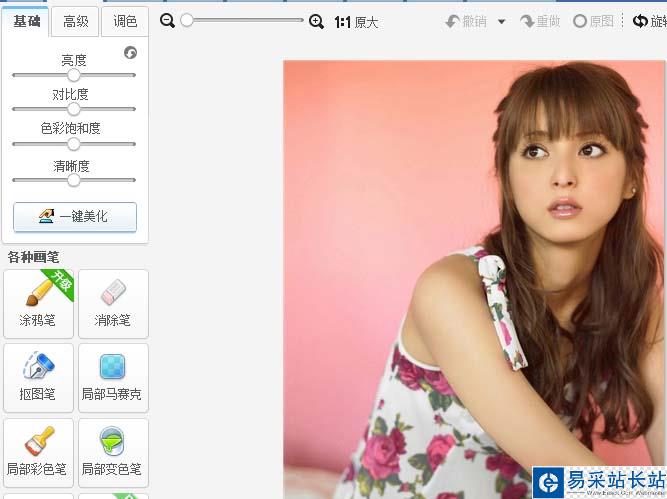The image size is (667, 499).
Task: Select the 抠图笔 cutout pen tool
Action: pyautogui.click(x=38, y=378)
